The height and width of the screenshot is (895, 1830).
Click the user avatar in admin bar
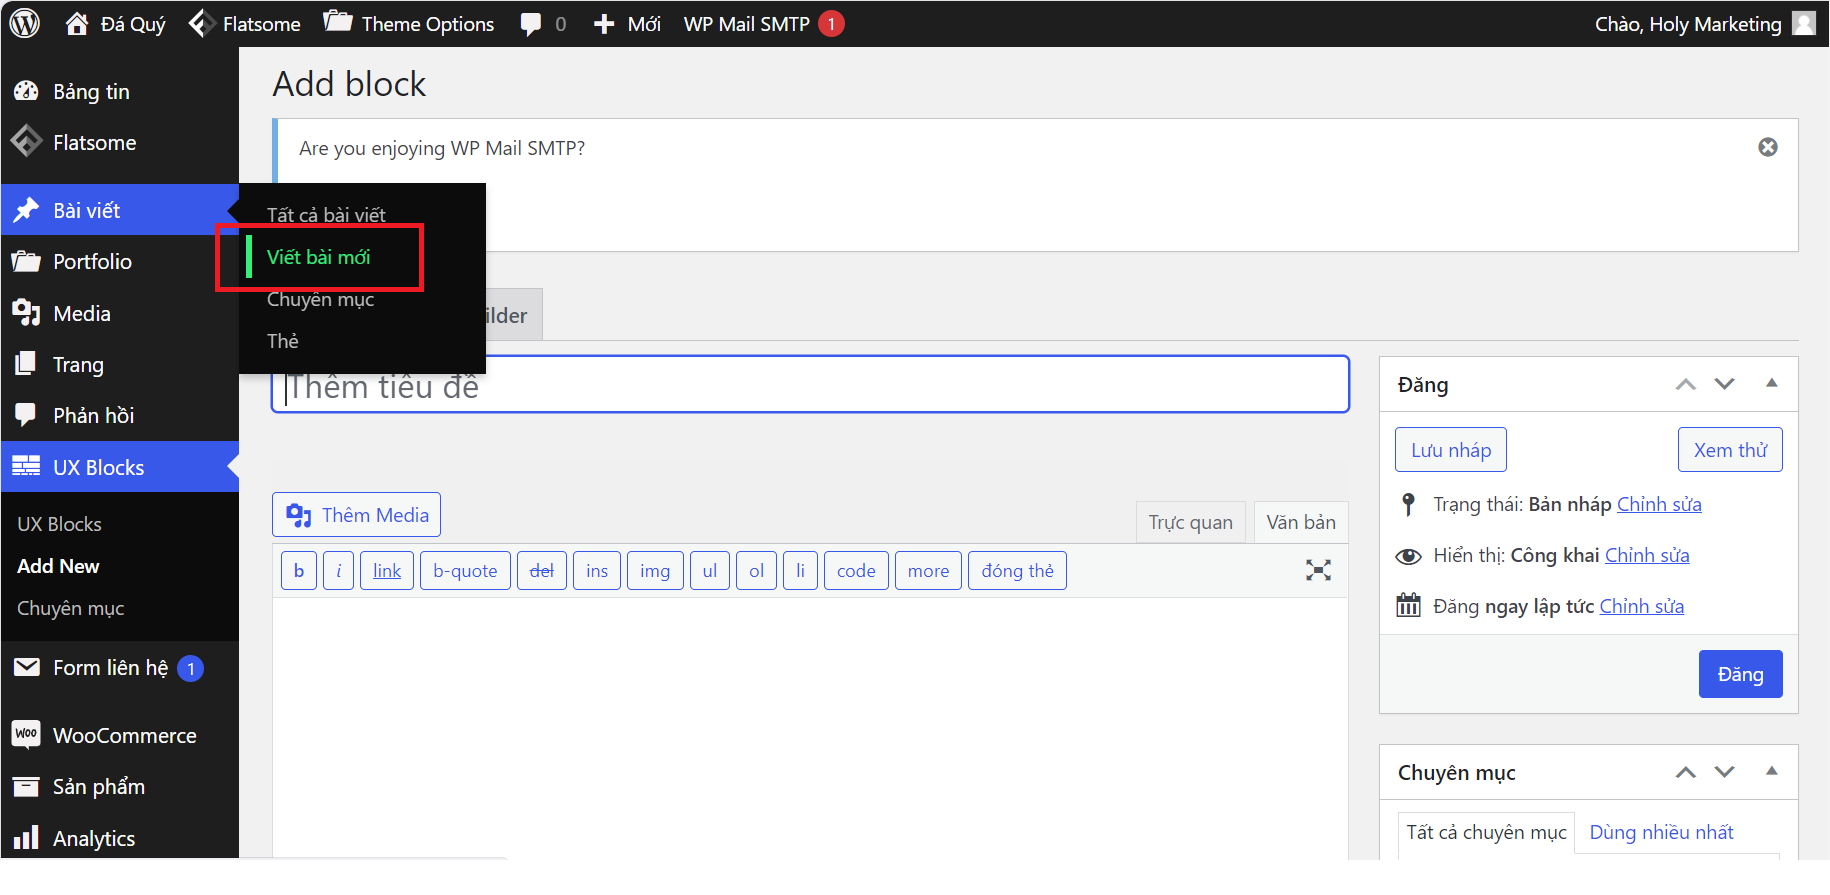1803,23
